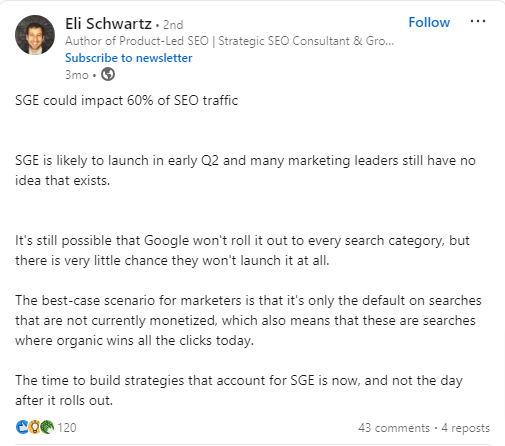Click the 3mo post timestamp
Screen dimensions: 505x446
click(x=77, y=75)
